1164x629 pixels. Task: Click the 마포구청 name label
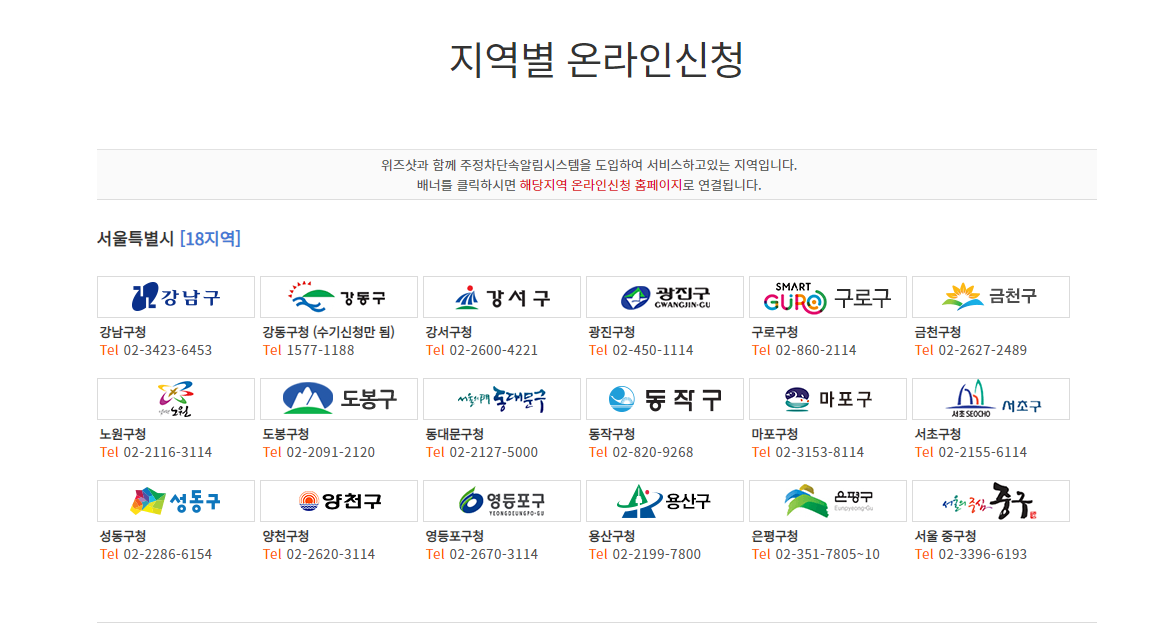click(774, 434)
